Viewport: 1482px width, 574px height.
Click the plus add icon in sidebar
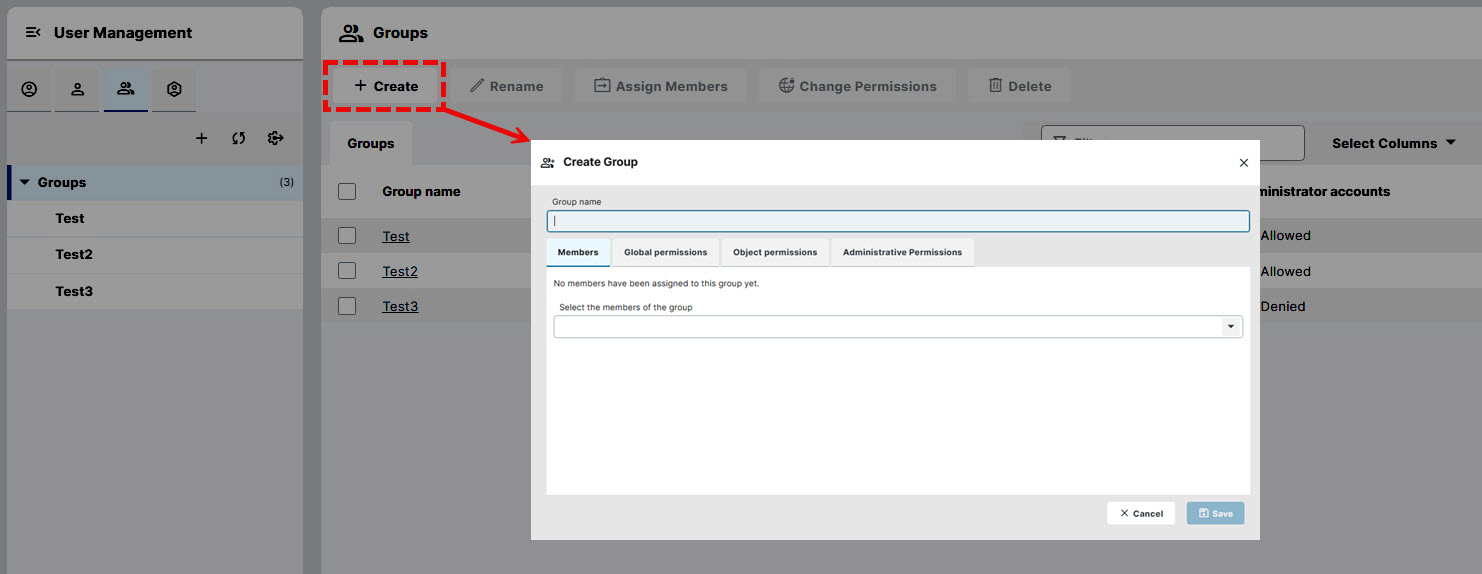click(201, 138)
